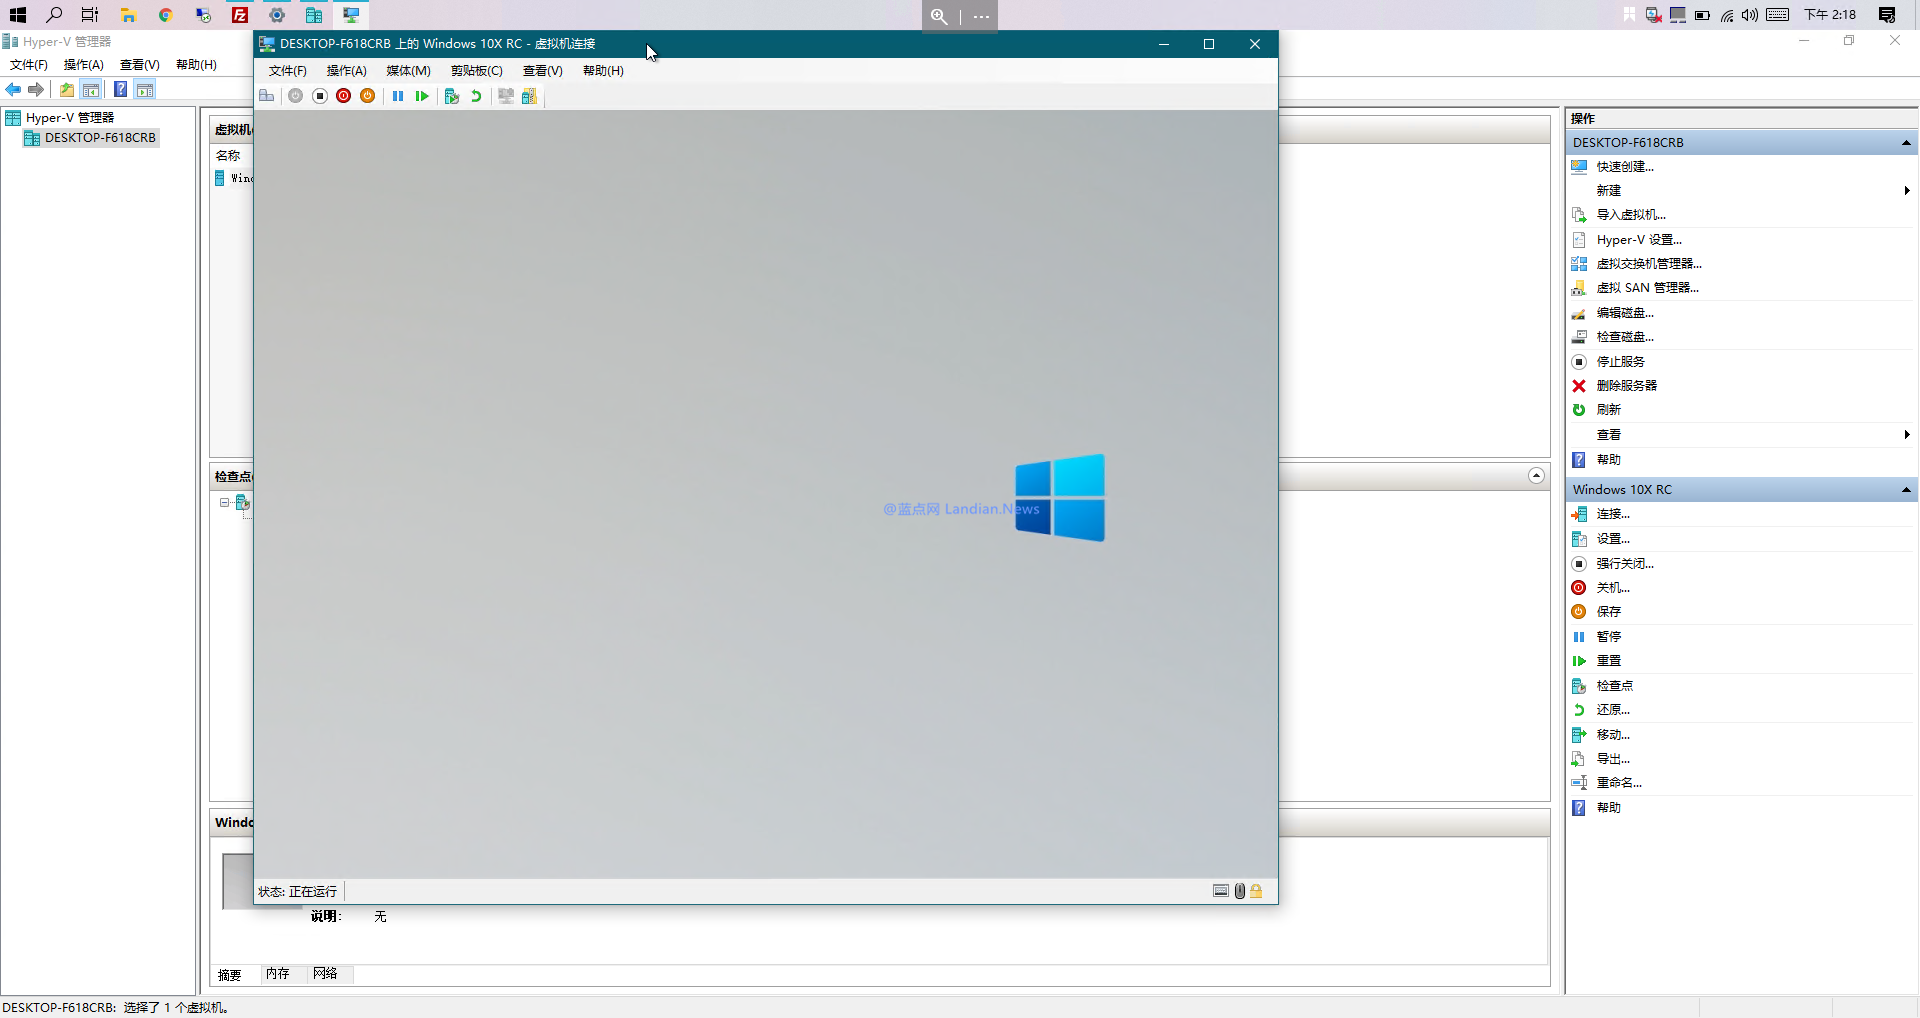
Task: Open 操作(A) menu in Hyper-V Manager
Action: click(x=84, y=65)
